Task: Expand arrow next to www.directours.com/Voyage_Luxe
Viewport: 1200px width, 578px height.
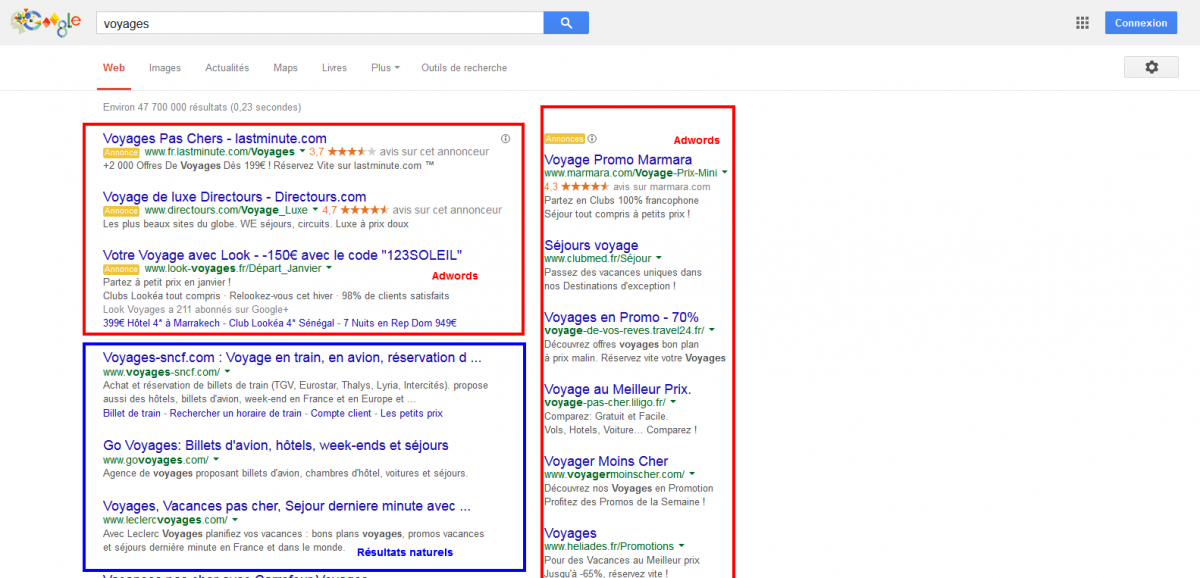Action: click(x=314, y=210)
